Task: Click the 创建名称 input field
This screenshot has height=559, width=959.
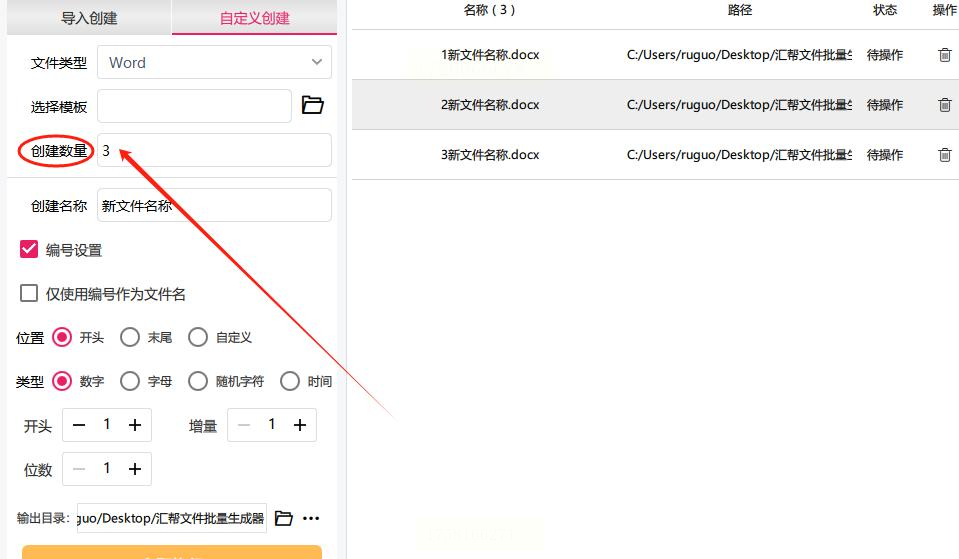Action: point(214,205)
